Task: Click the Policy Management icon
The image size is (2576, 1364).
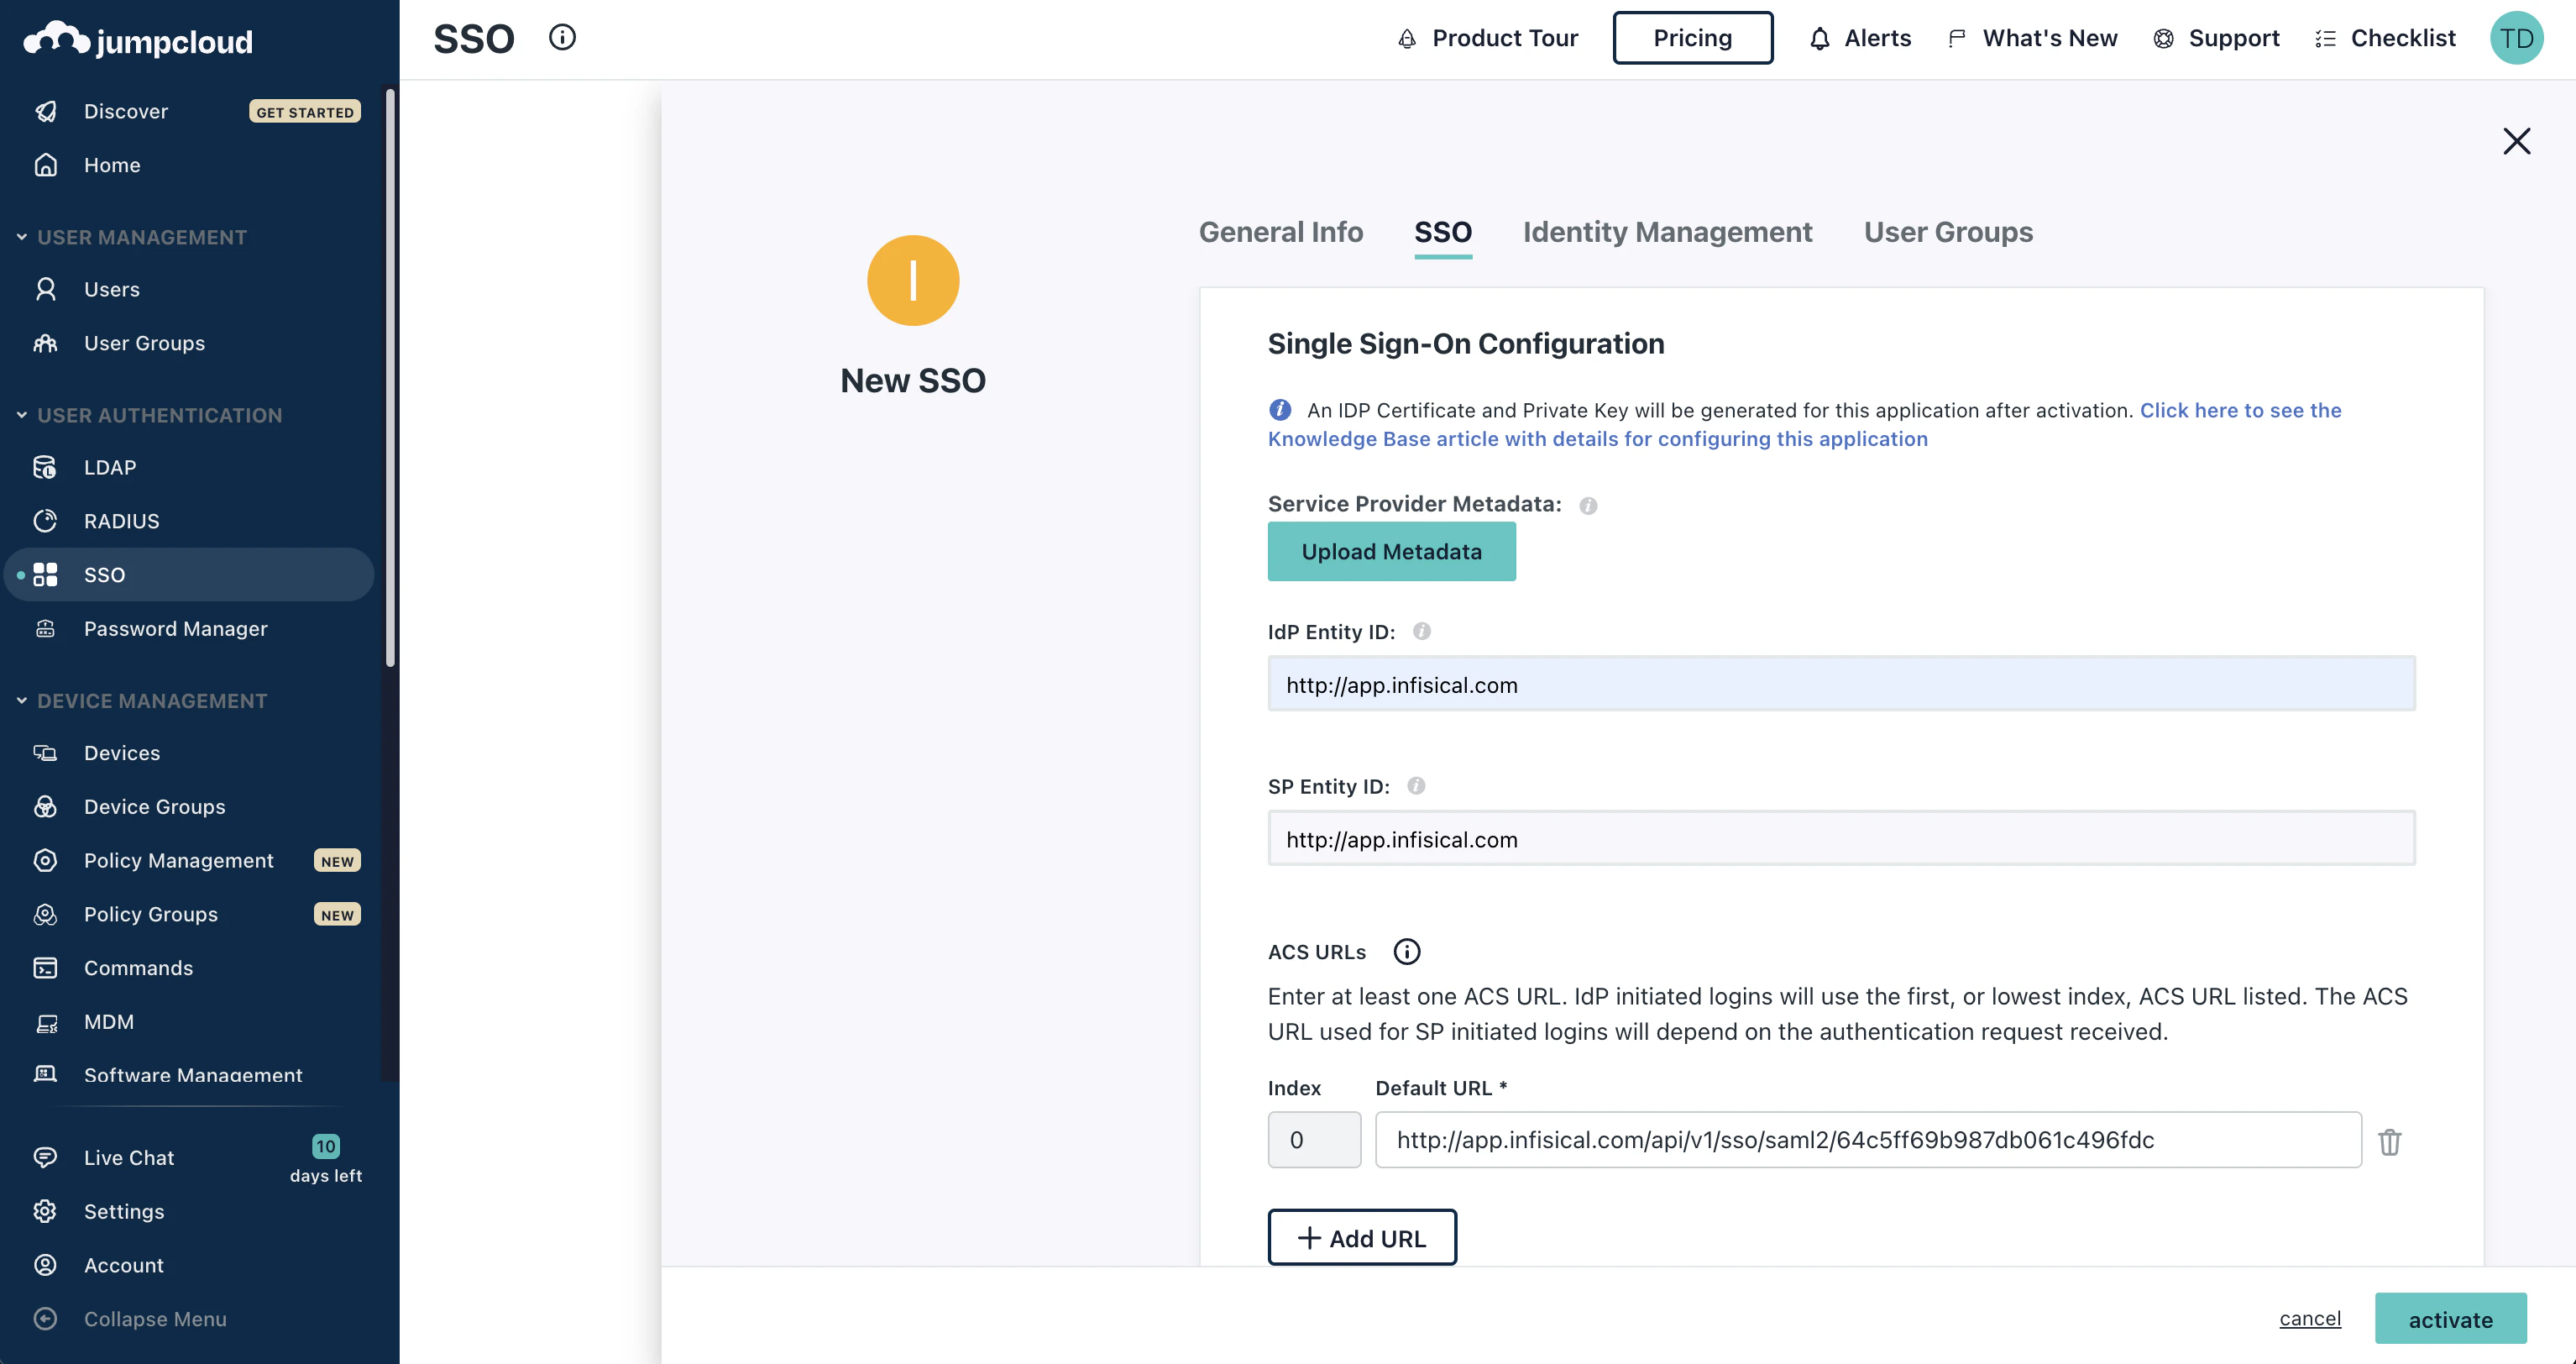Action: pos(46,861)
